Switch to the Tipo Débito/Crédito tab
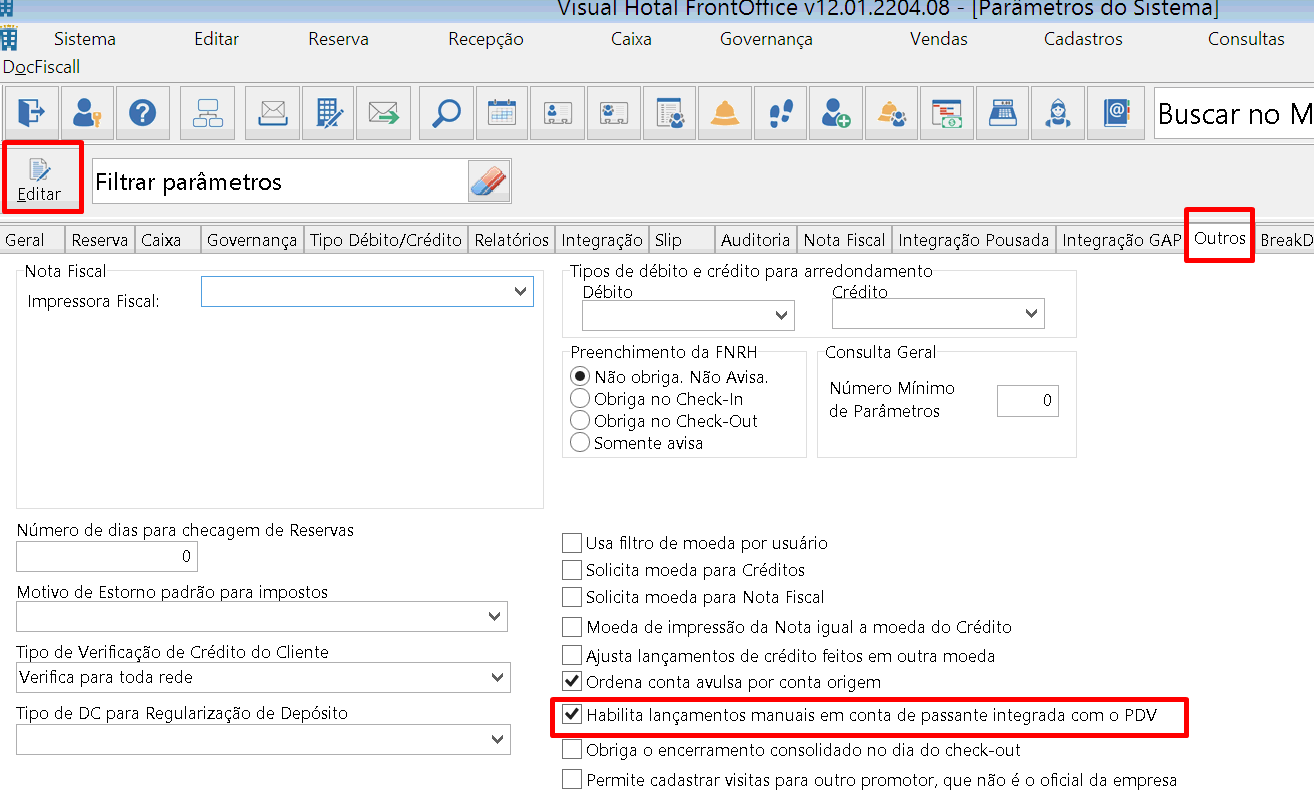Viewport: 1314px width, 791px height. pyautogui.click(x=386, y=240)
